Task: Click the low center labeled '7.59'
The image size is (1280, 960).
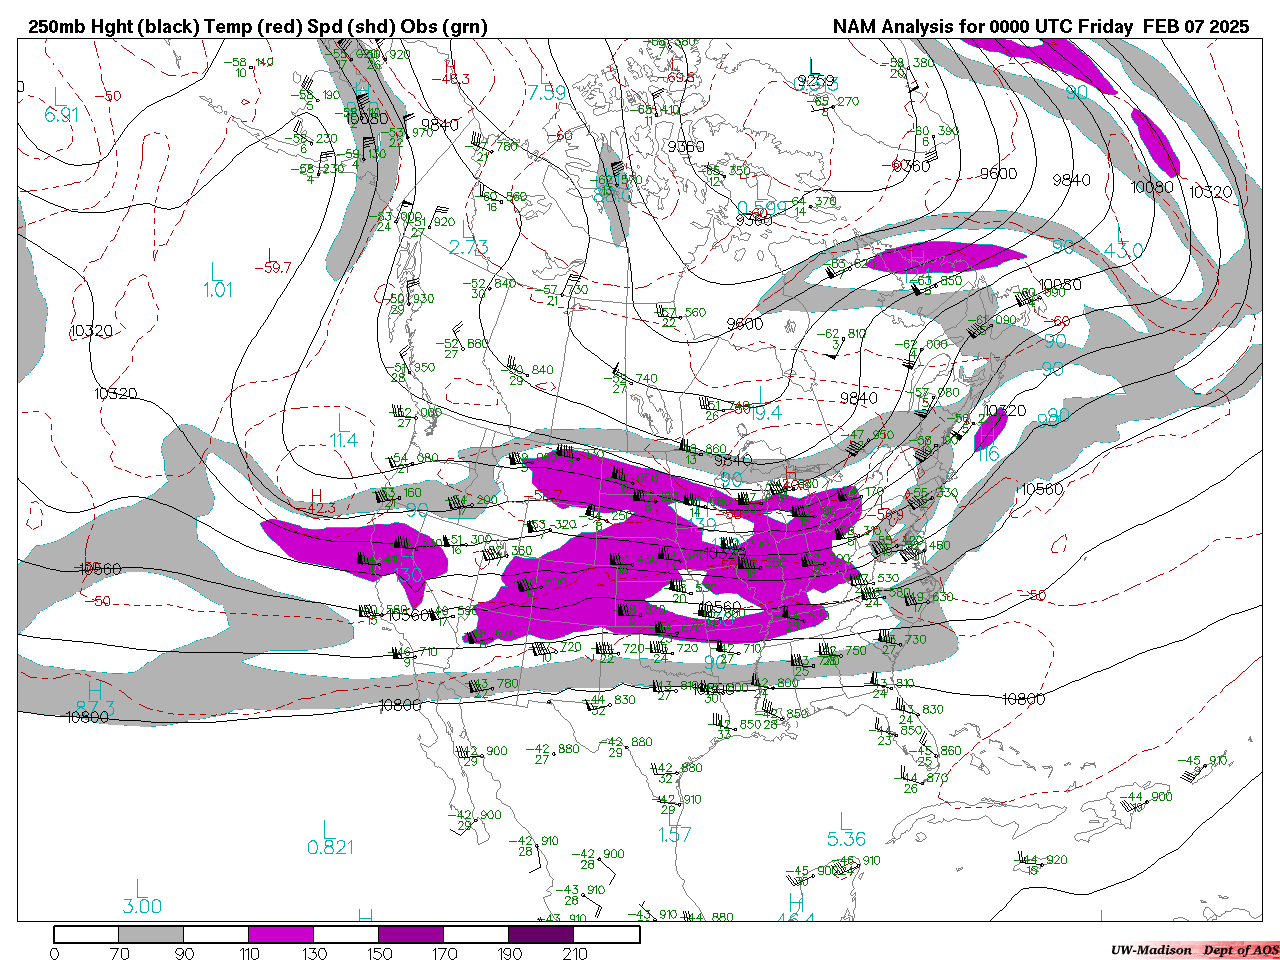Action: (547, 93)
